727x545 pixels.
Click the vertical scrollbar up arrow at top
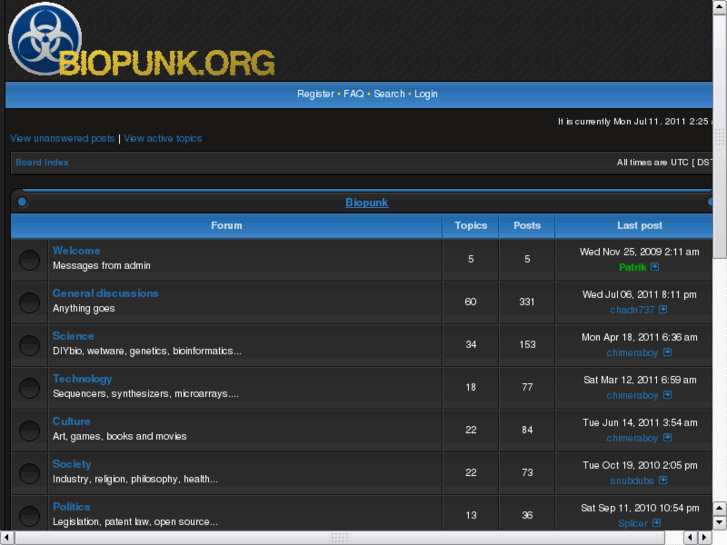click(x=720, y=7)
